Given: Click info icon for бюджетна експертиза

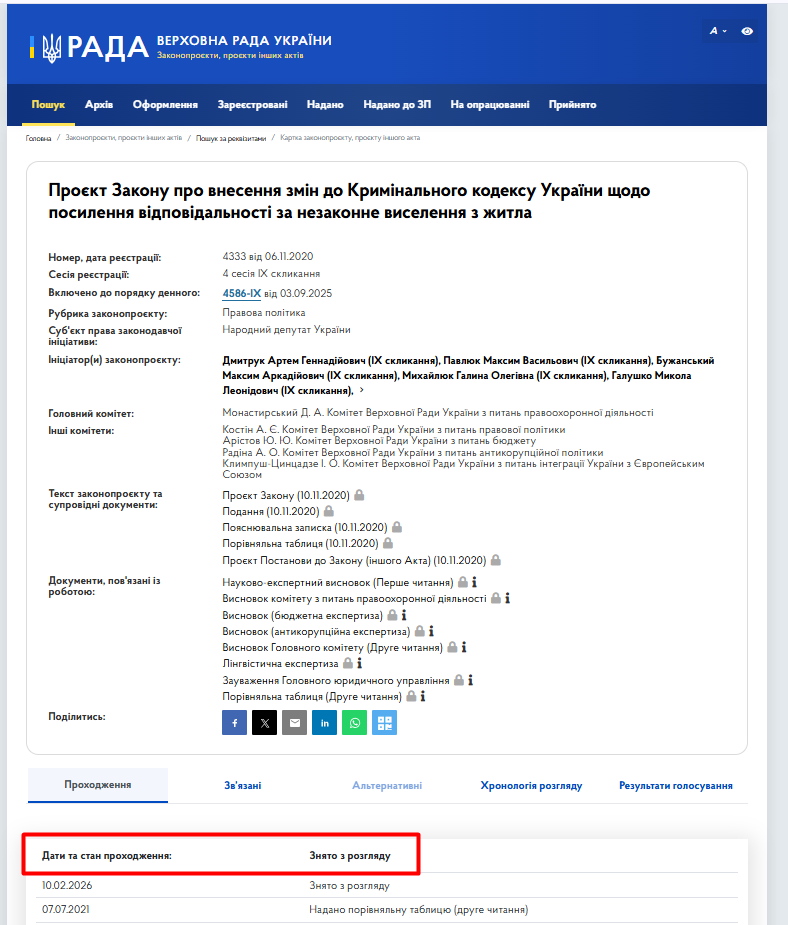Looking at the screenshot, I should click(x=404, y=615).
